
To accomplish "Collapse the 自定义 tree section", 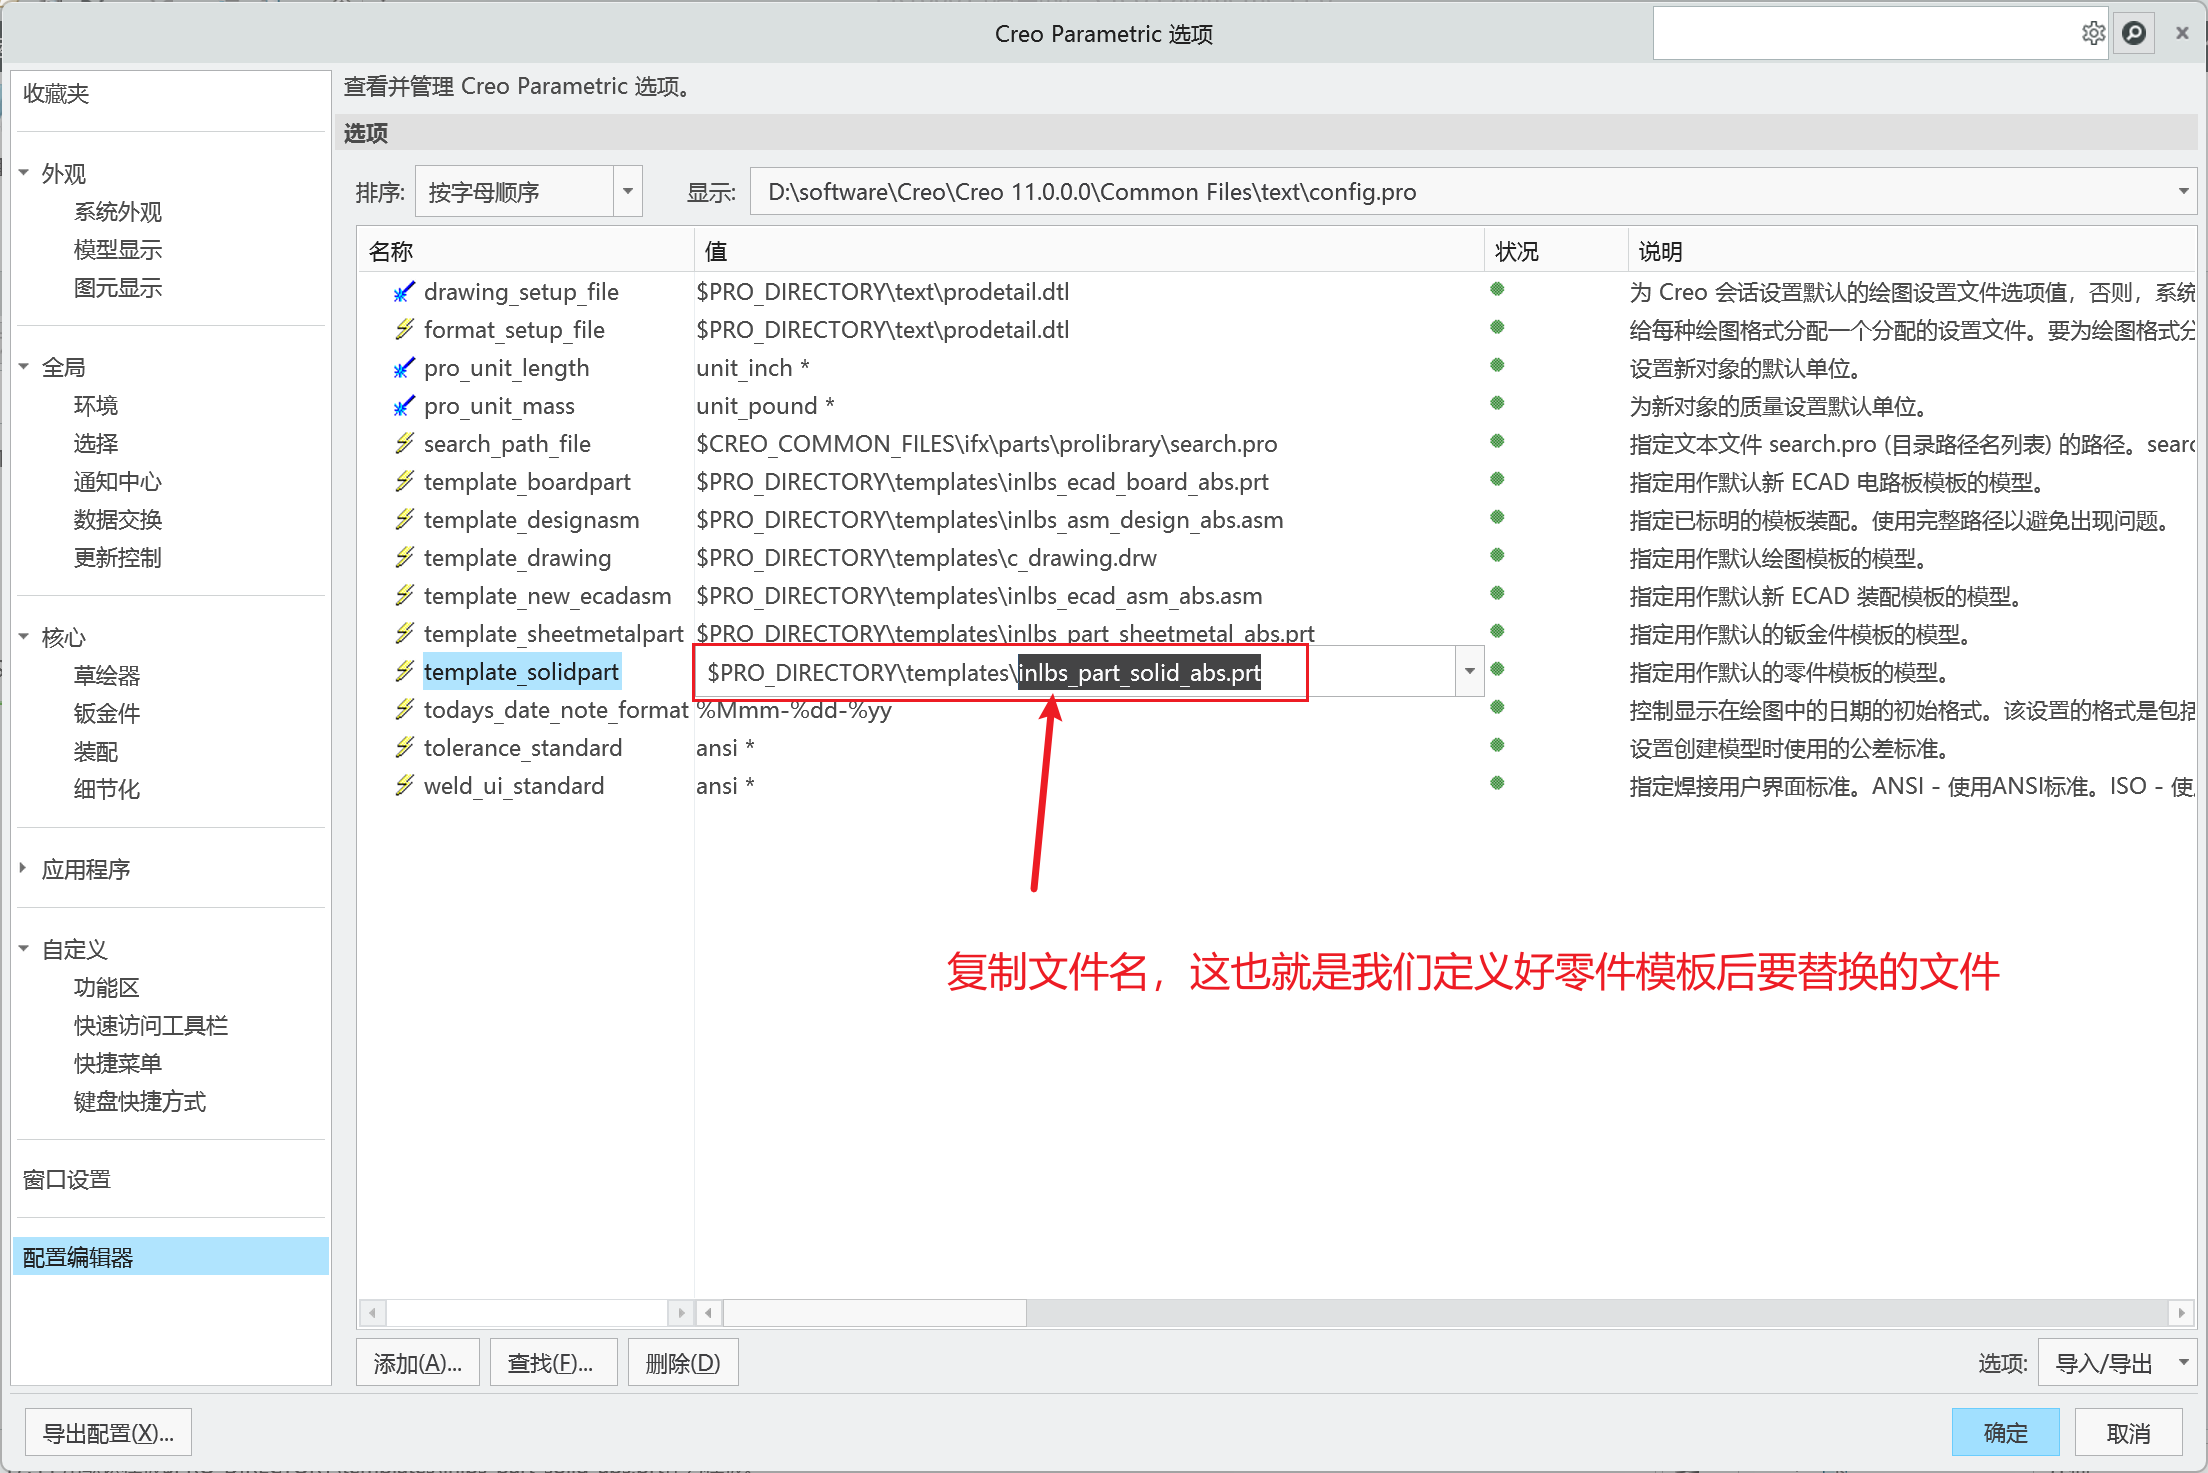I will coord(24,949).
